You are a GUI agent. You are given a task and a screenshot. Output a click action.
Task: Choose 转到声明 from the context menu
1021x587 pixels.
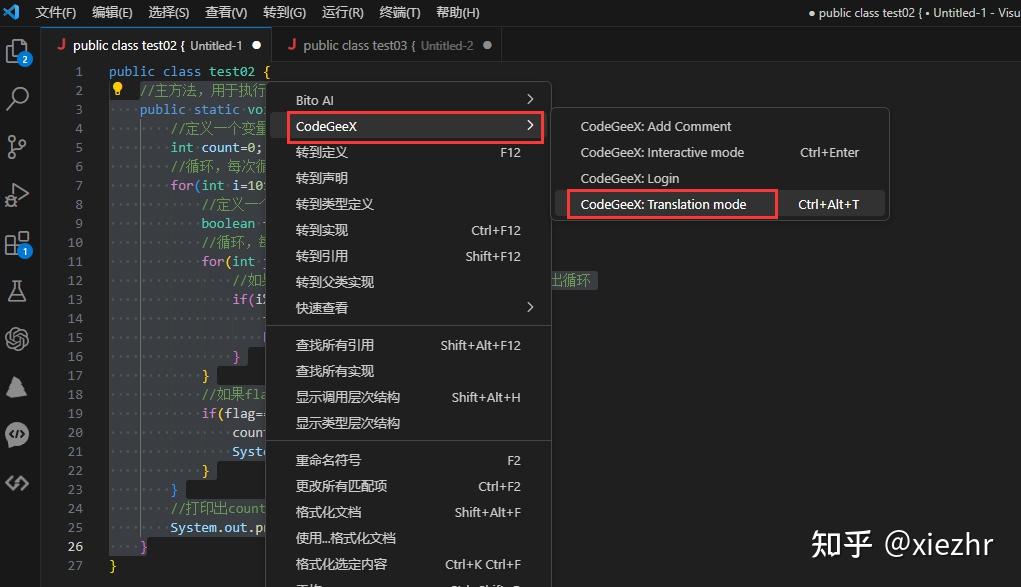409,178
